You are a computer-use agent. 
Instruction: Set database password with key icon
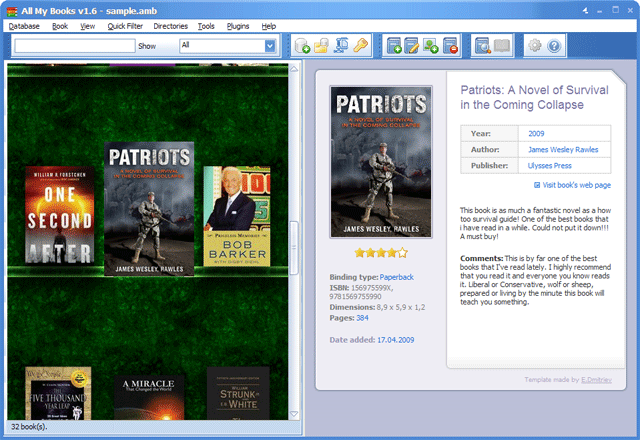pos(360,45)
